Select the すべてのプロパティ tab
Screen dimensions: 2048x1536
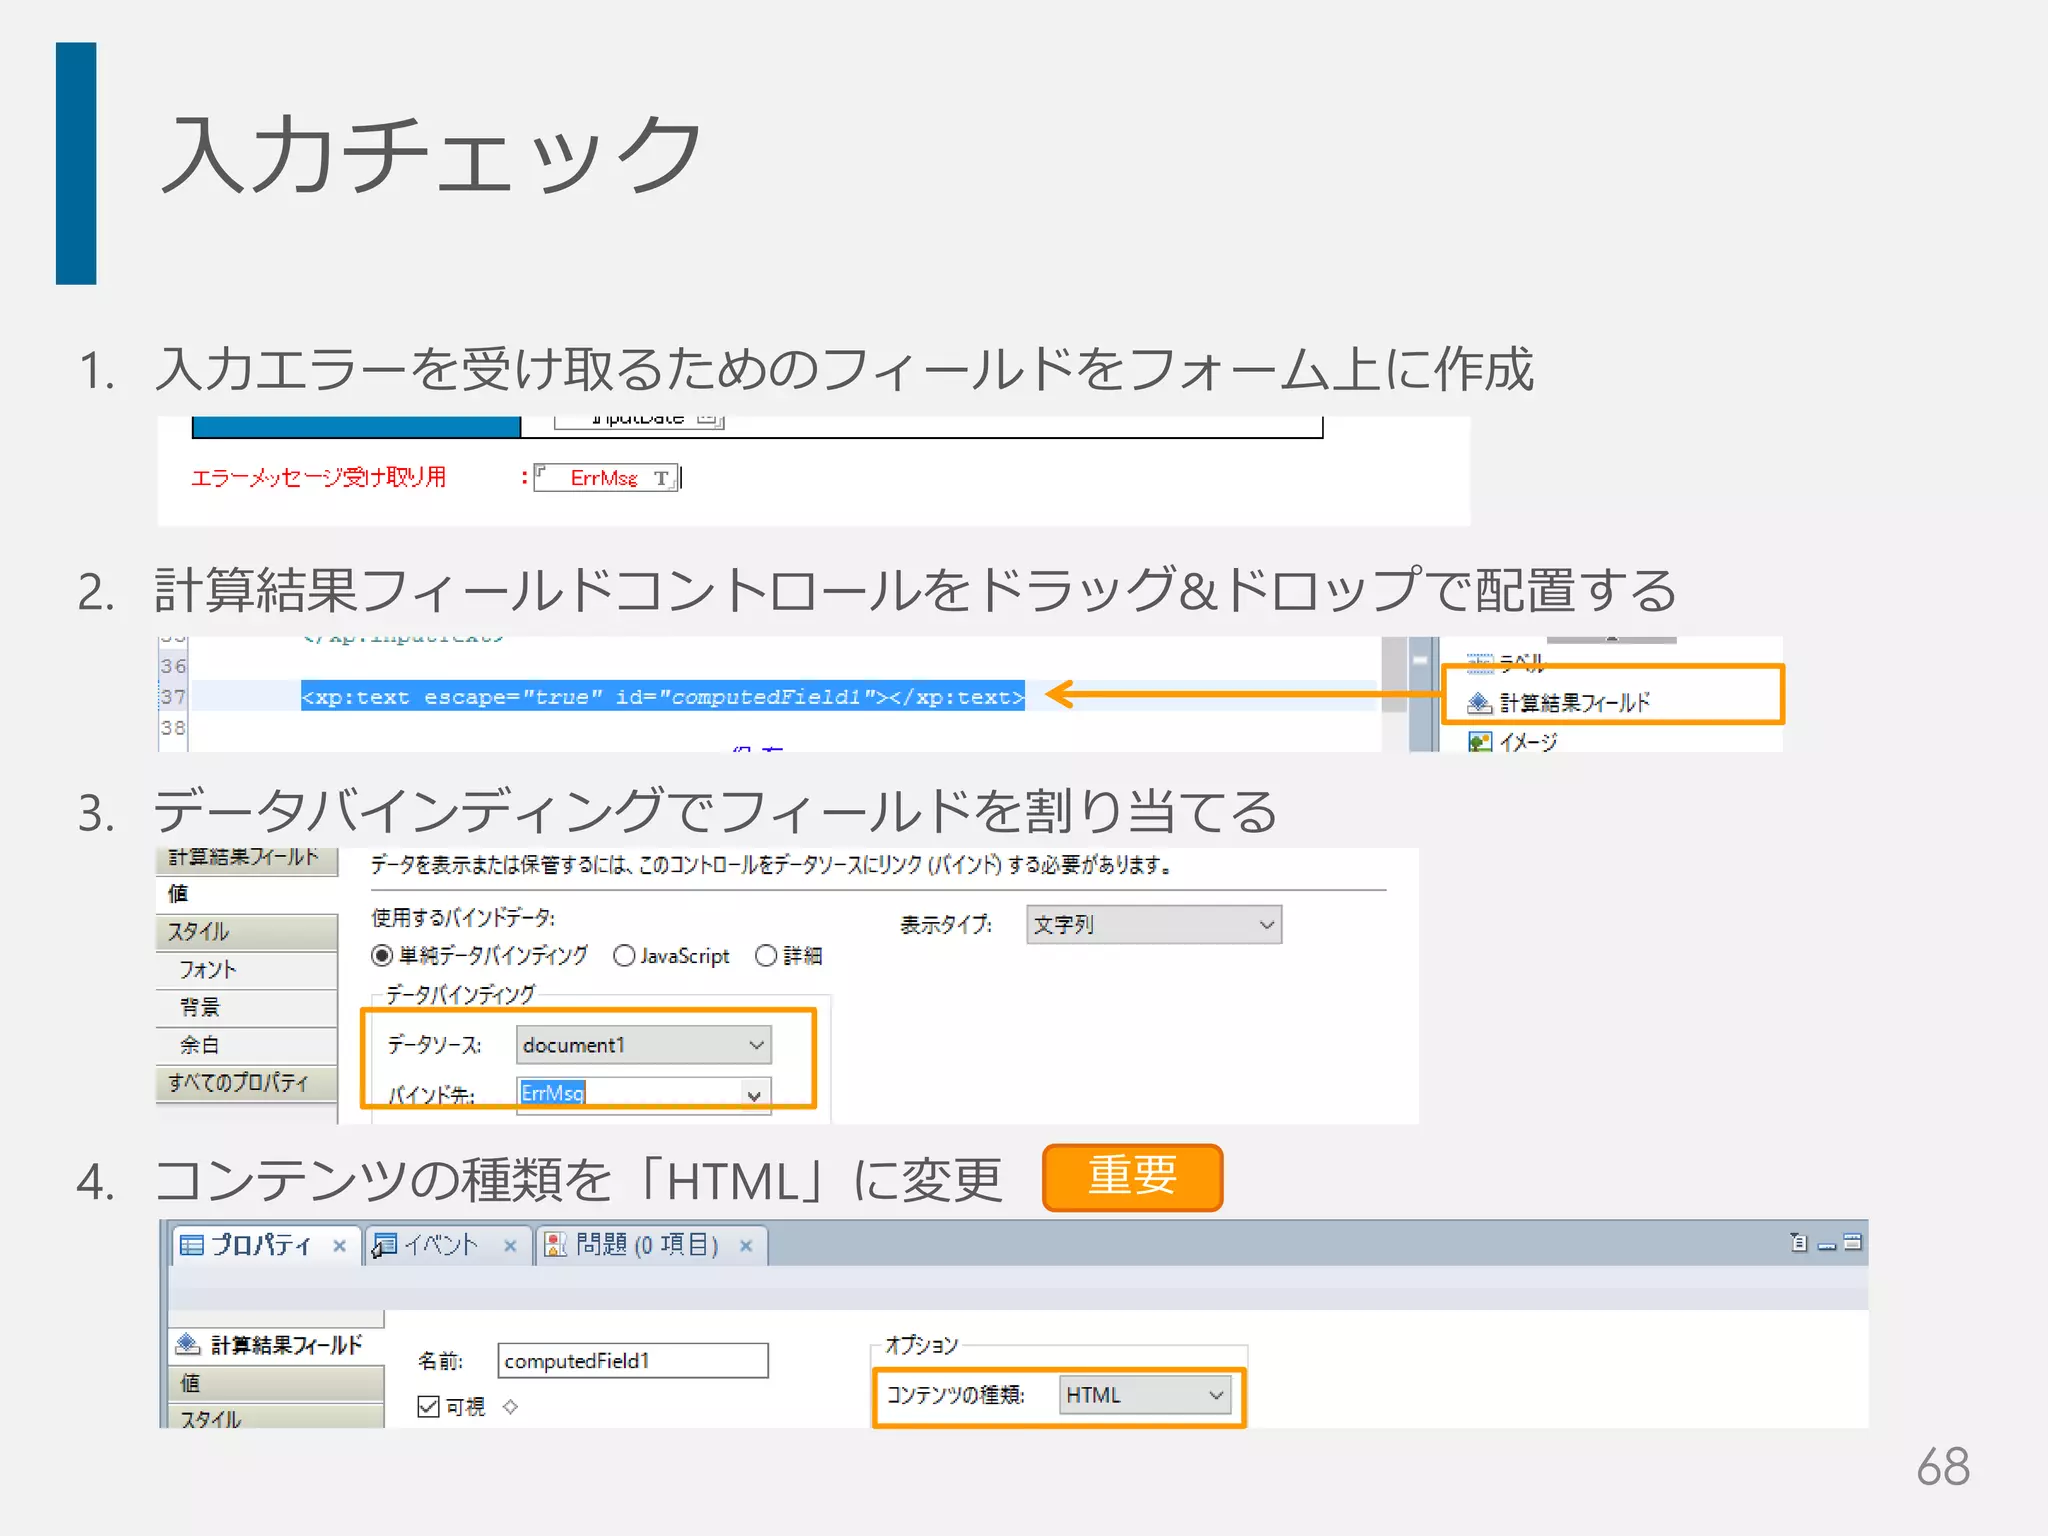coord(247,1082)
